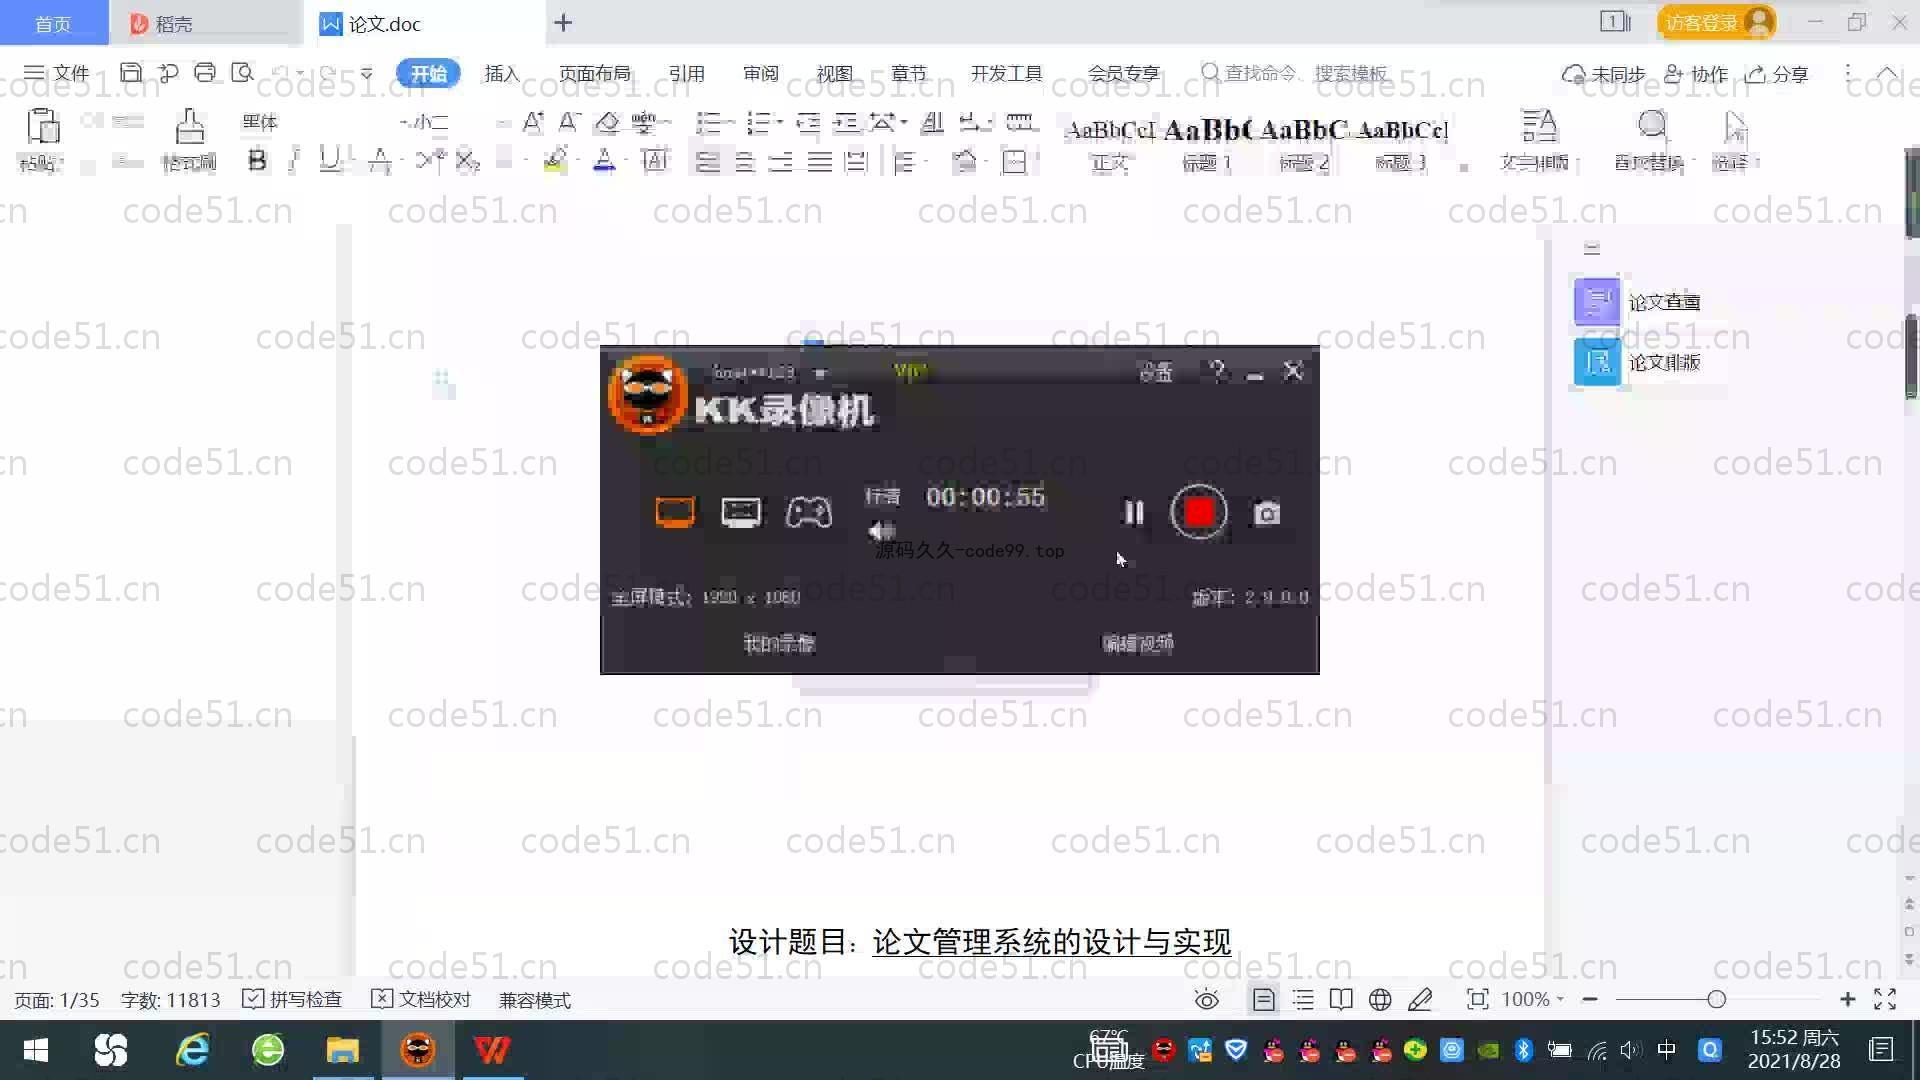1920x1080 pixels.
Task: Open the 会员专享 tab
Action: [x=1123, y=74]
